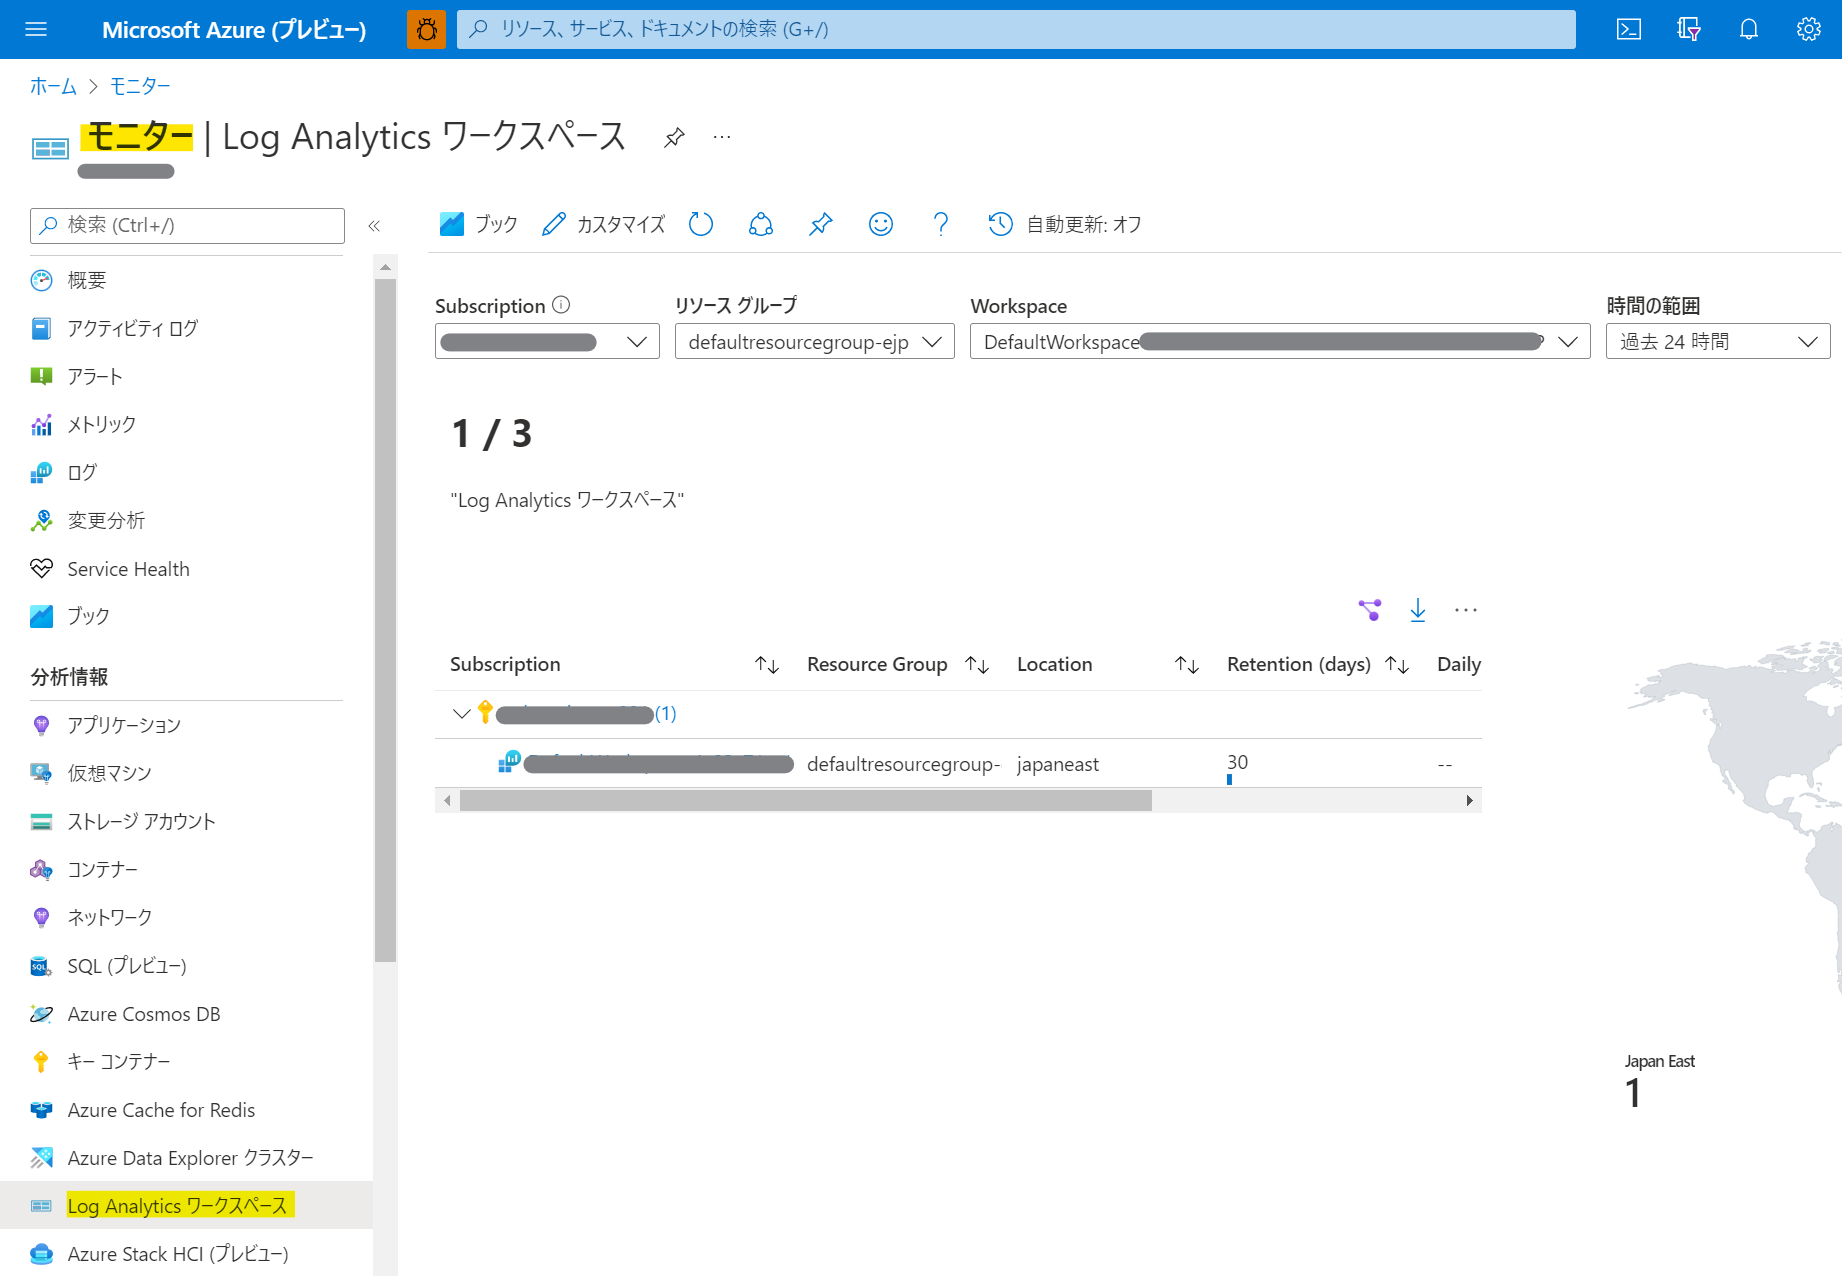Viewport: 1842px width, 1276px height.
Task: Refresh the workspace view
Action: tap(701, 224)
